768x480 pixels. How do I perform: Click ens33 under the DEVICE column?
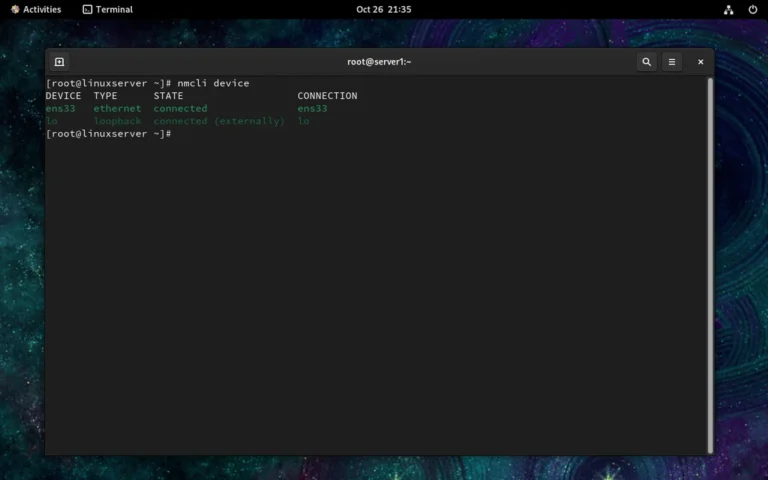coord(60,108)
